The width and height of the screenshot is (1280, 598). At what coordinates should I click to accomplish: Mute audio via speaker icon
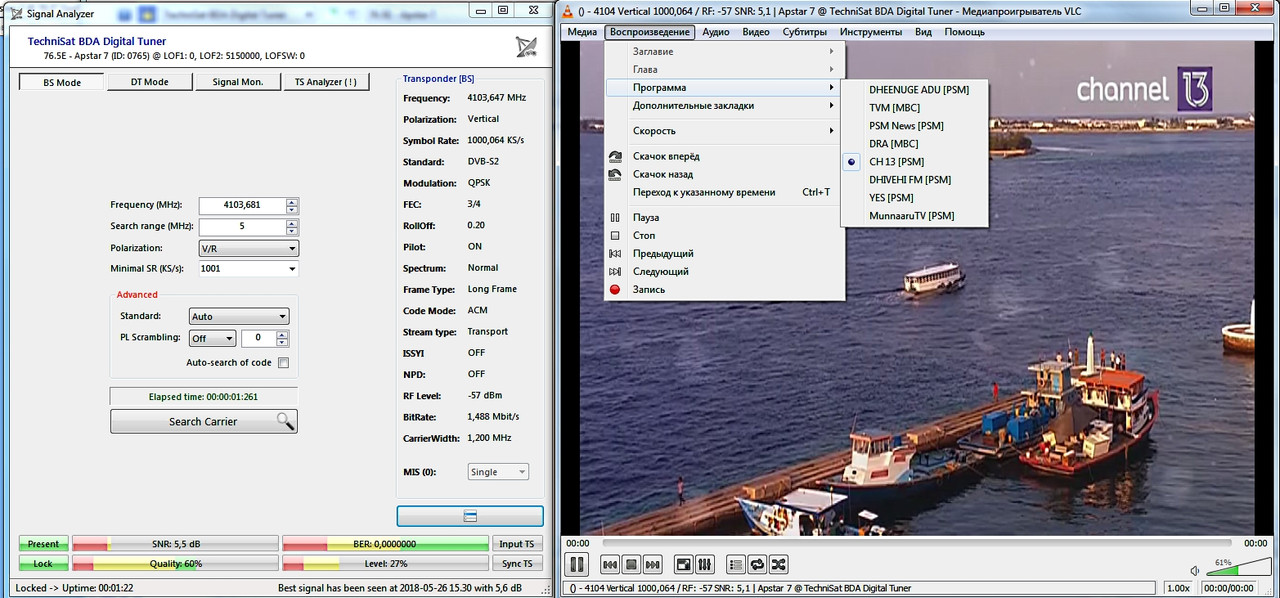point(1194,570)
